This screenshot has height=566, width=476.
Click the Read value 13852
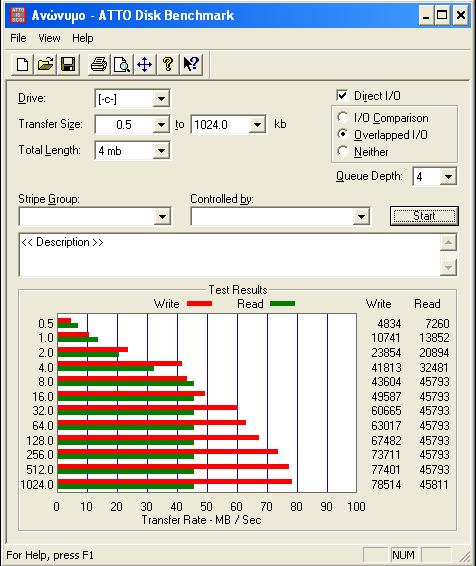(434, 338)
